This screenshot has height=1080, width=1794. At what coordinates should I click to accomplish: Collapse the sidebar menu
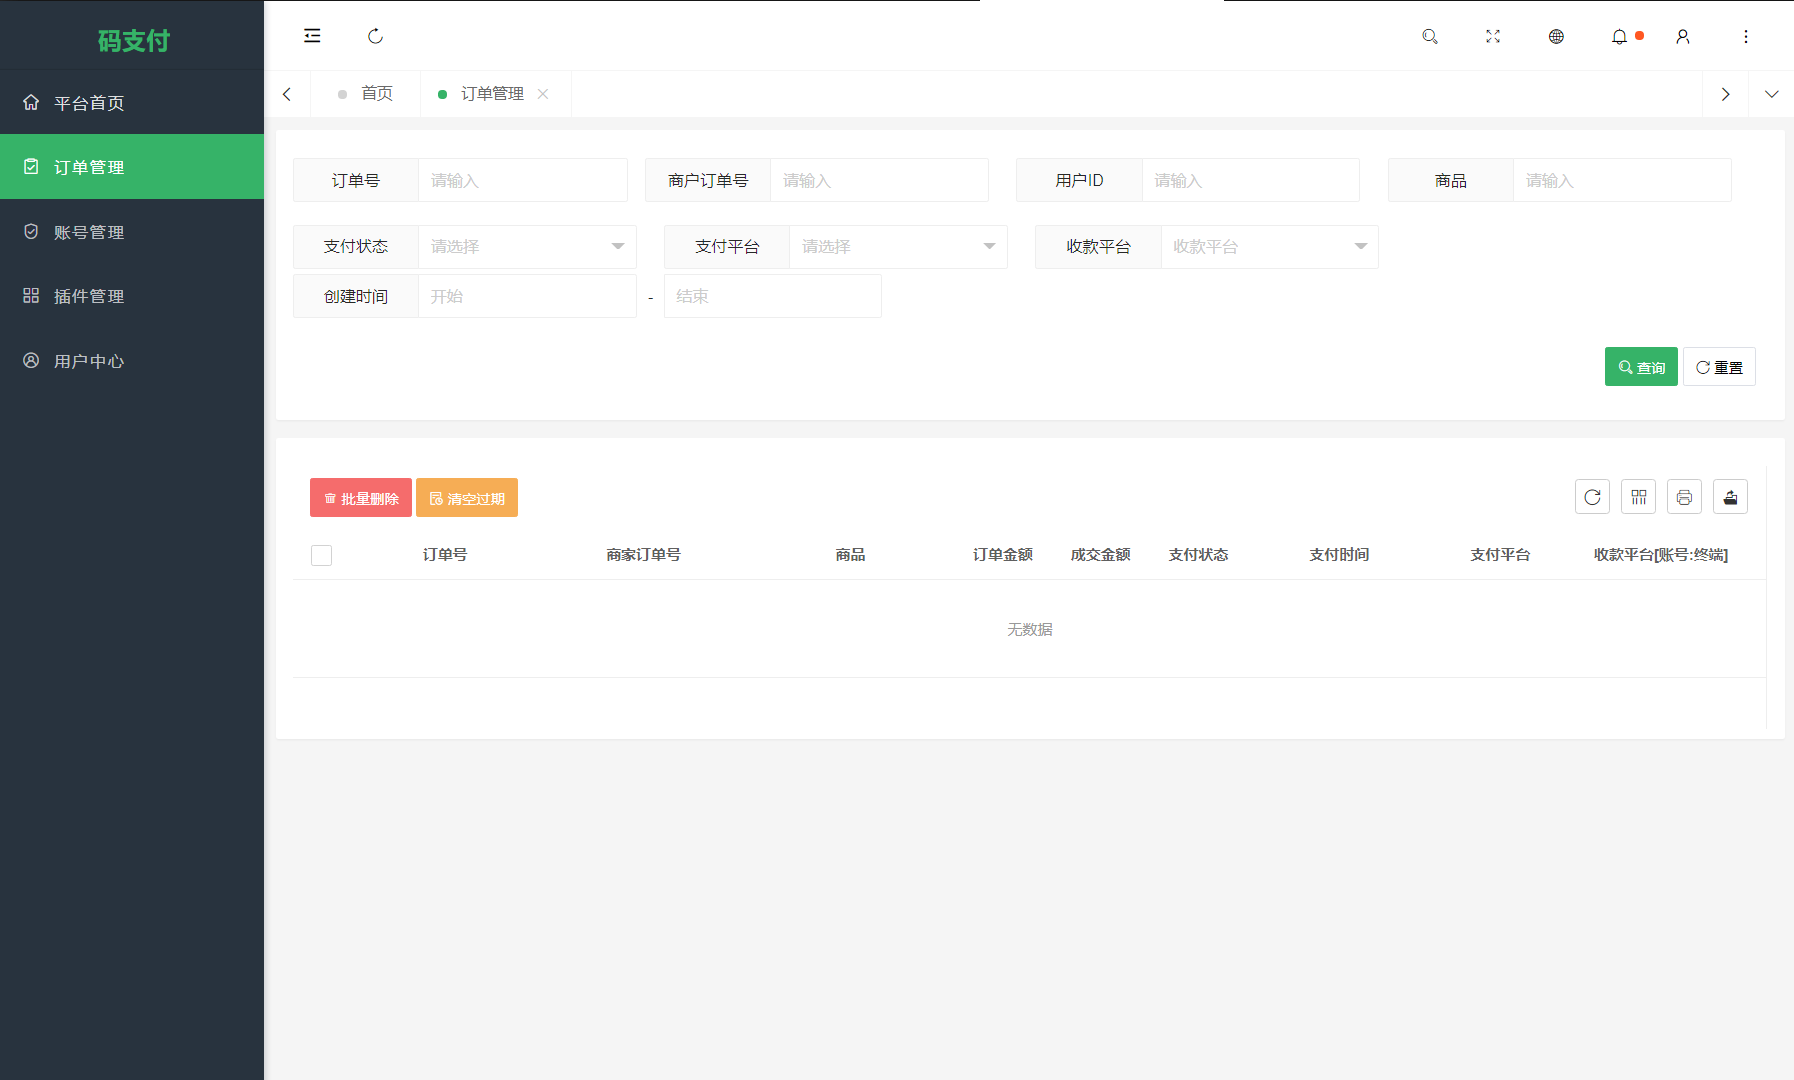click(x=312, y=36)
